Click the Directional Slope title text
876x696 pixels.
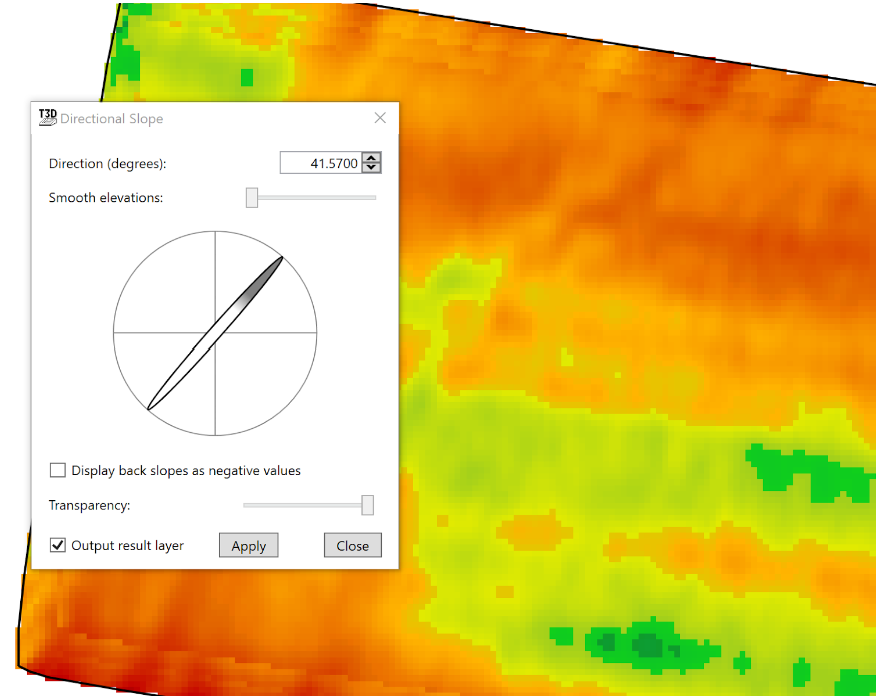112,118
